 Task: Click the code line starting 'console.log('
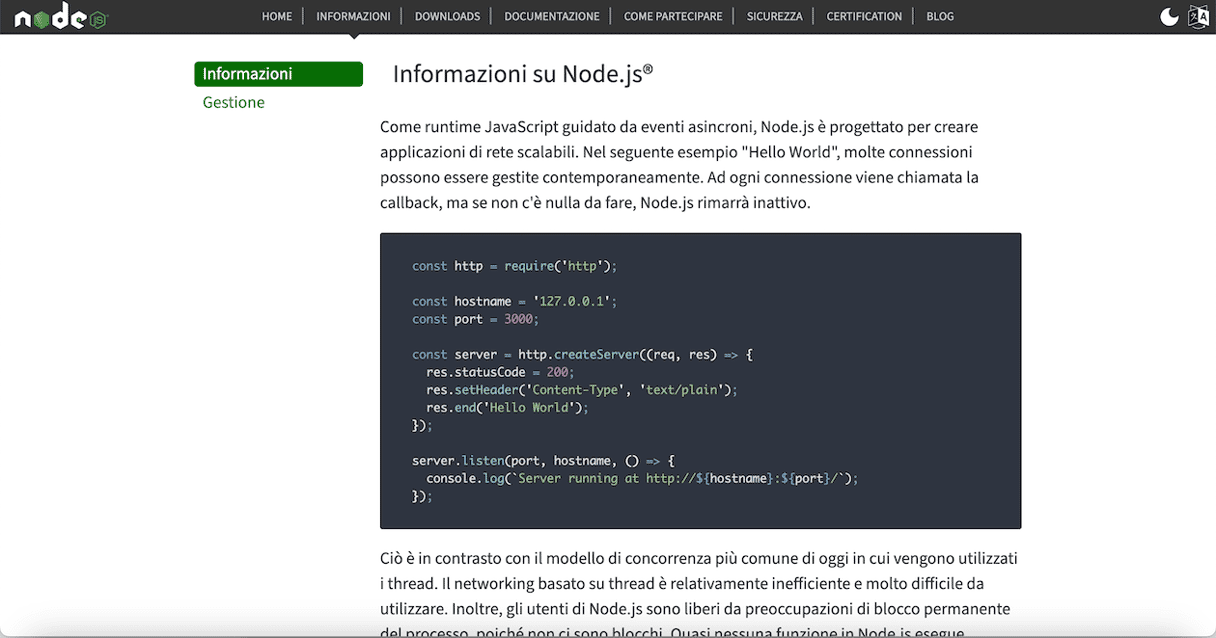point(642,479)
